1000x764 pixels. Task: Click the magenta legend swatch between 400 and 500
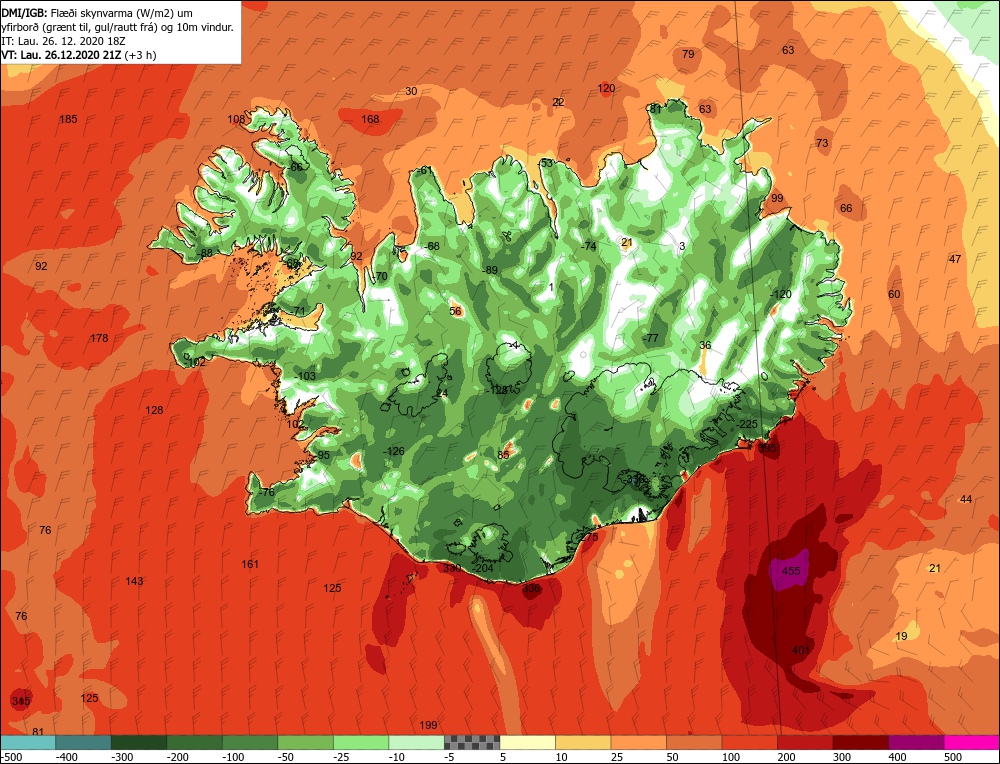point(916,742)
